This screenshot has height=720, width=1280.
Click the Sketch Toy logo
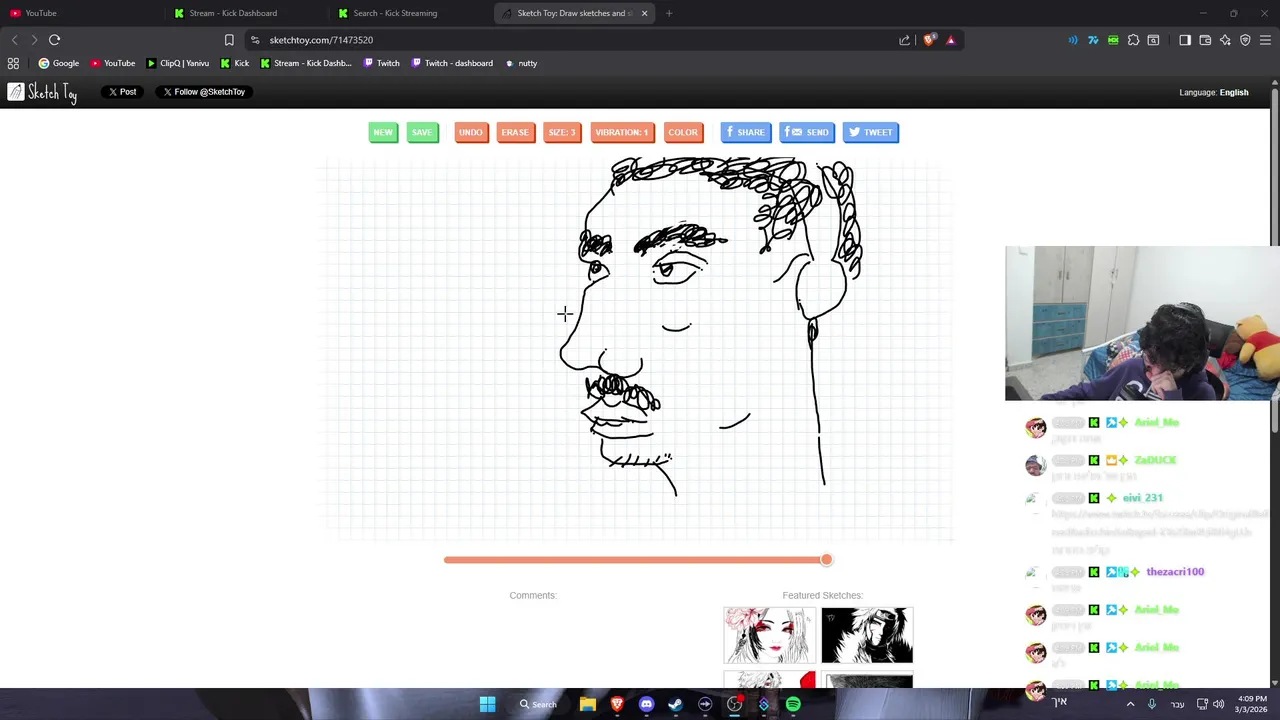42,92
